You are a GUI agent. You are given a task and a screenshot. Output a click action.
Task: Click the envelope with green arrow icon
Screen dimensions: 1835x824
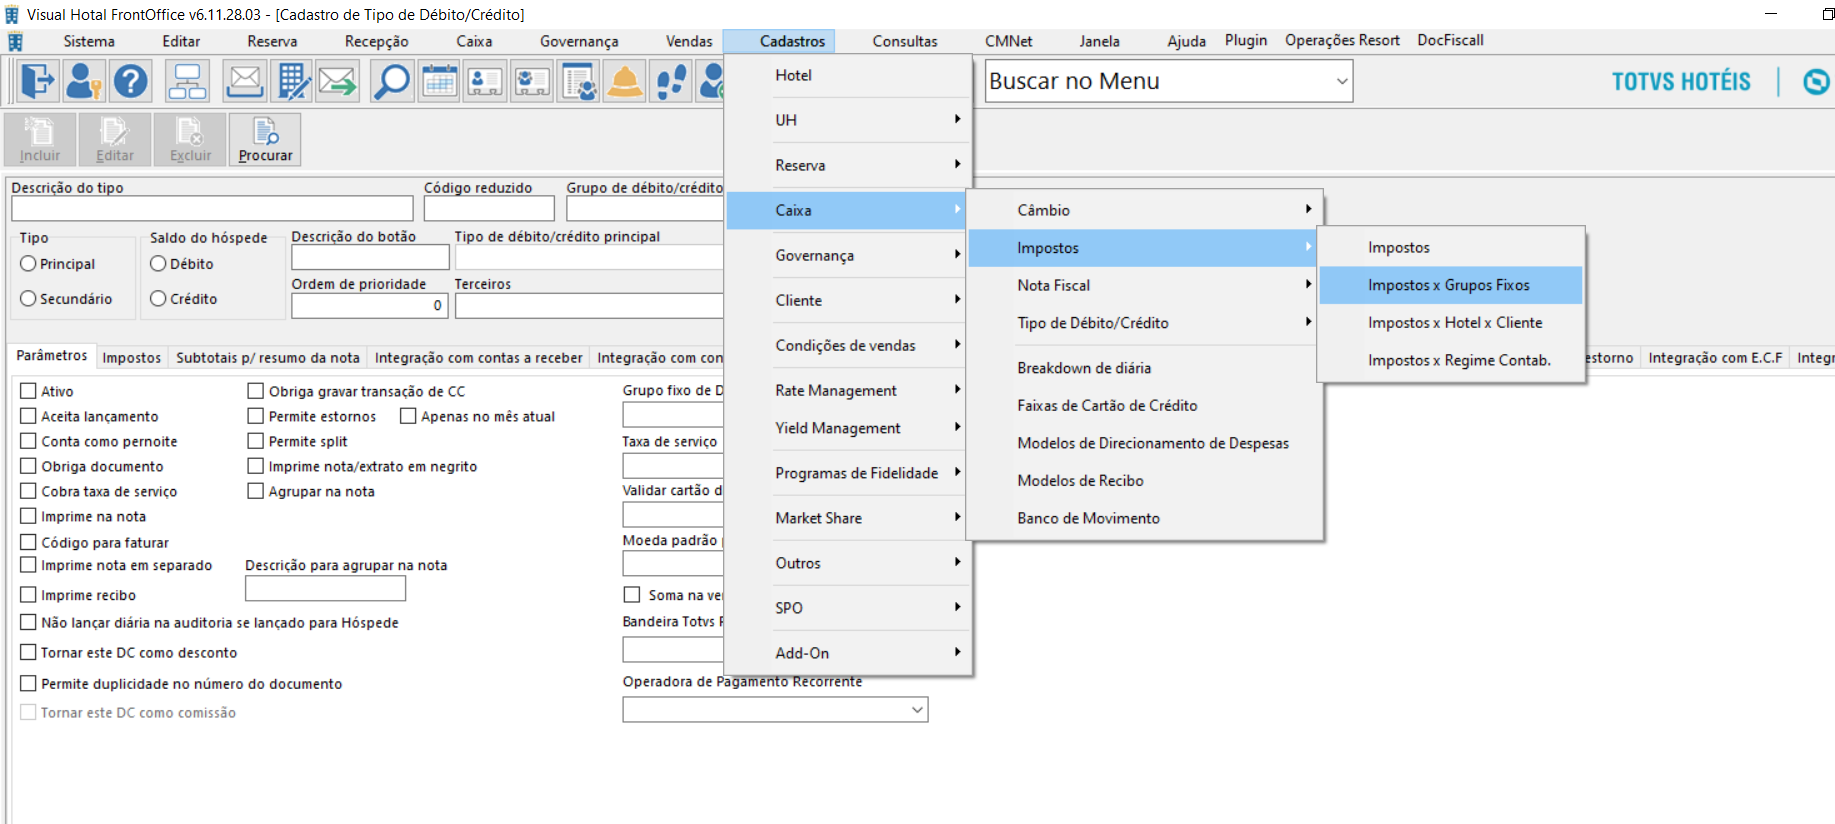338,81
